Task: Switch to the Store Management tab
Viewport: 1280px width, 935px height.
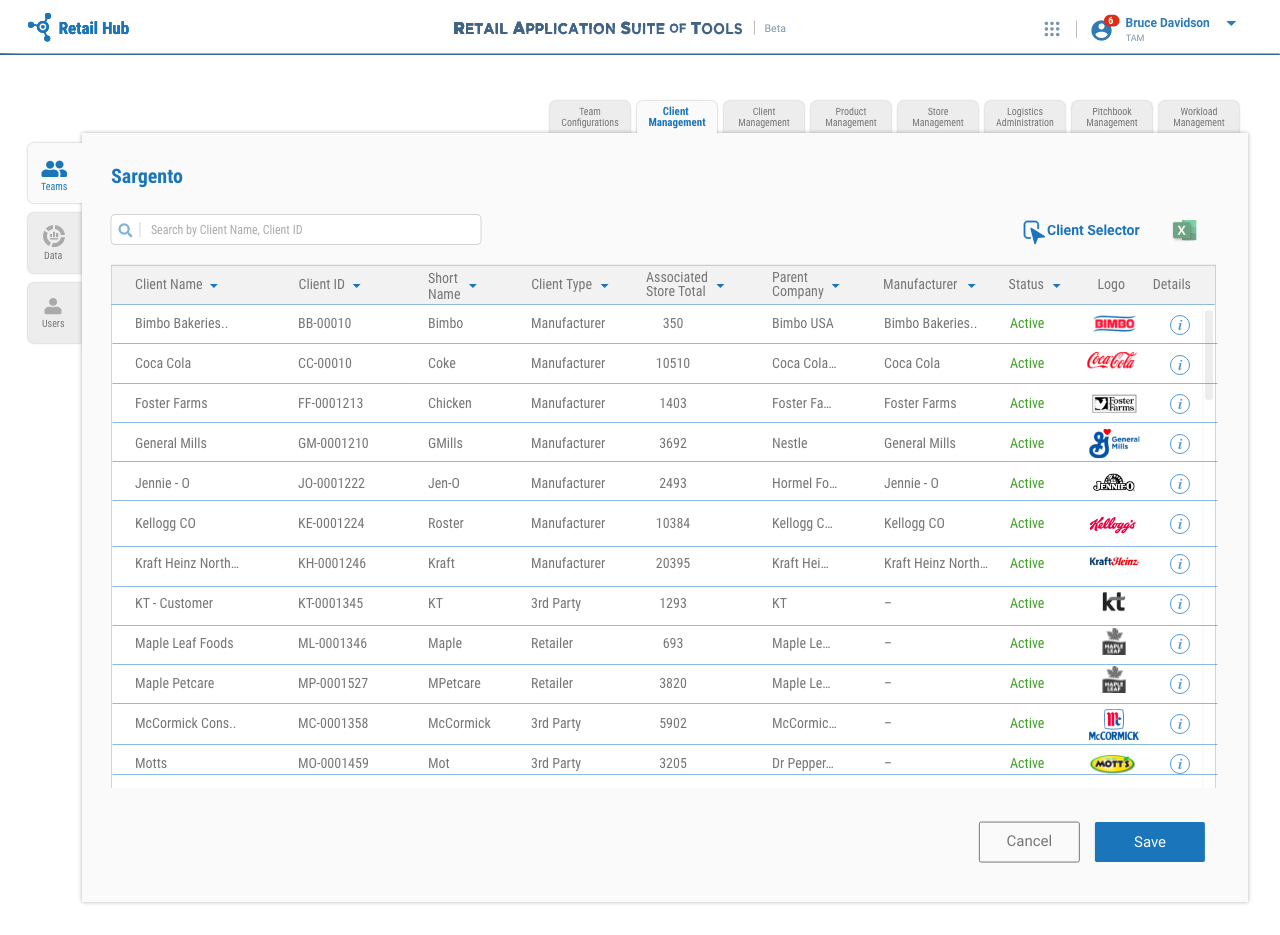Action: tap(938, 117)
